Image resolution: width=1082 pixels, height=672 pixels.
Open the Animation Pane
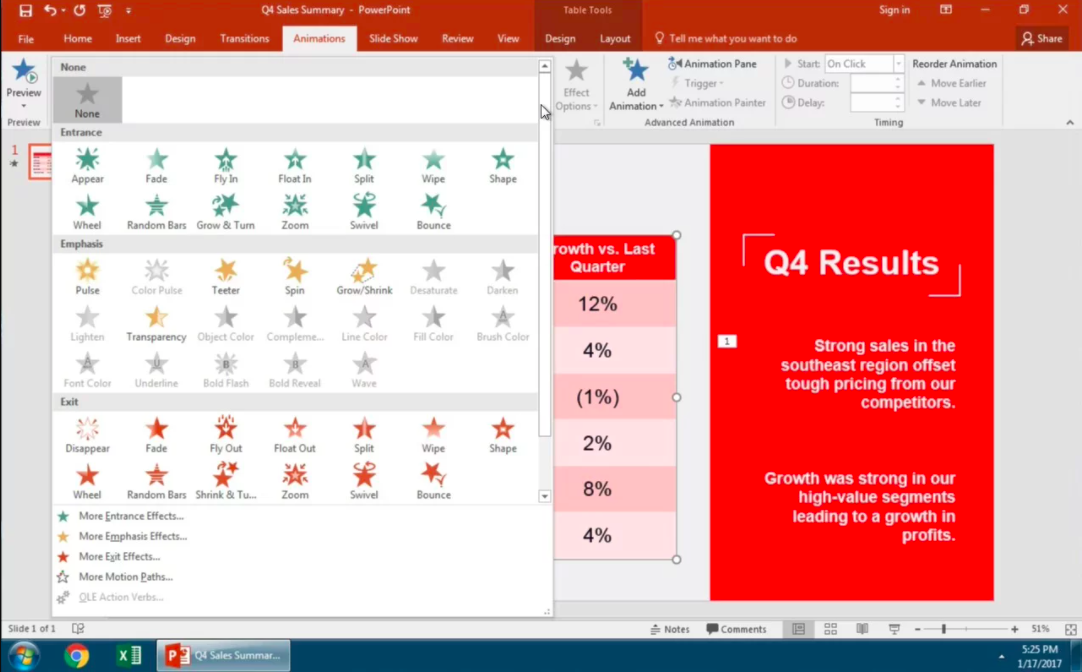pyautogui.click(x=712, y=64)
